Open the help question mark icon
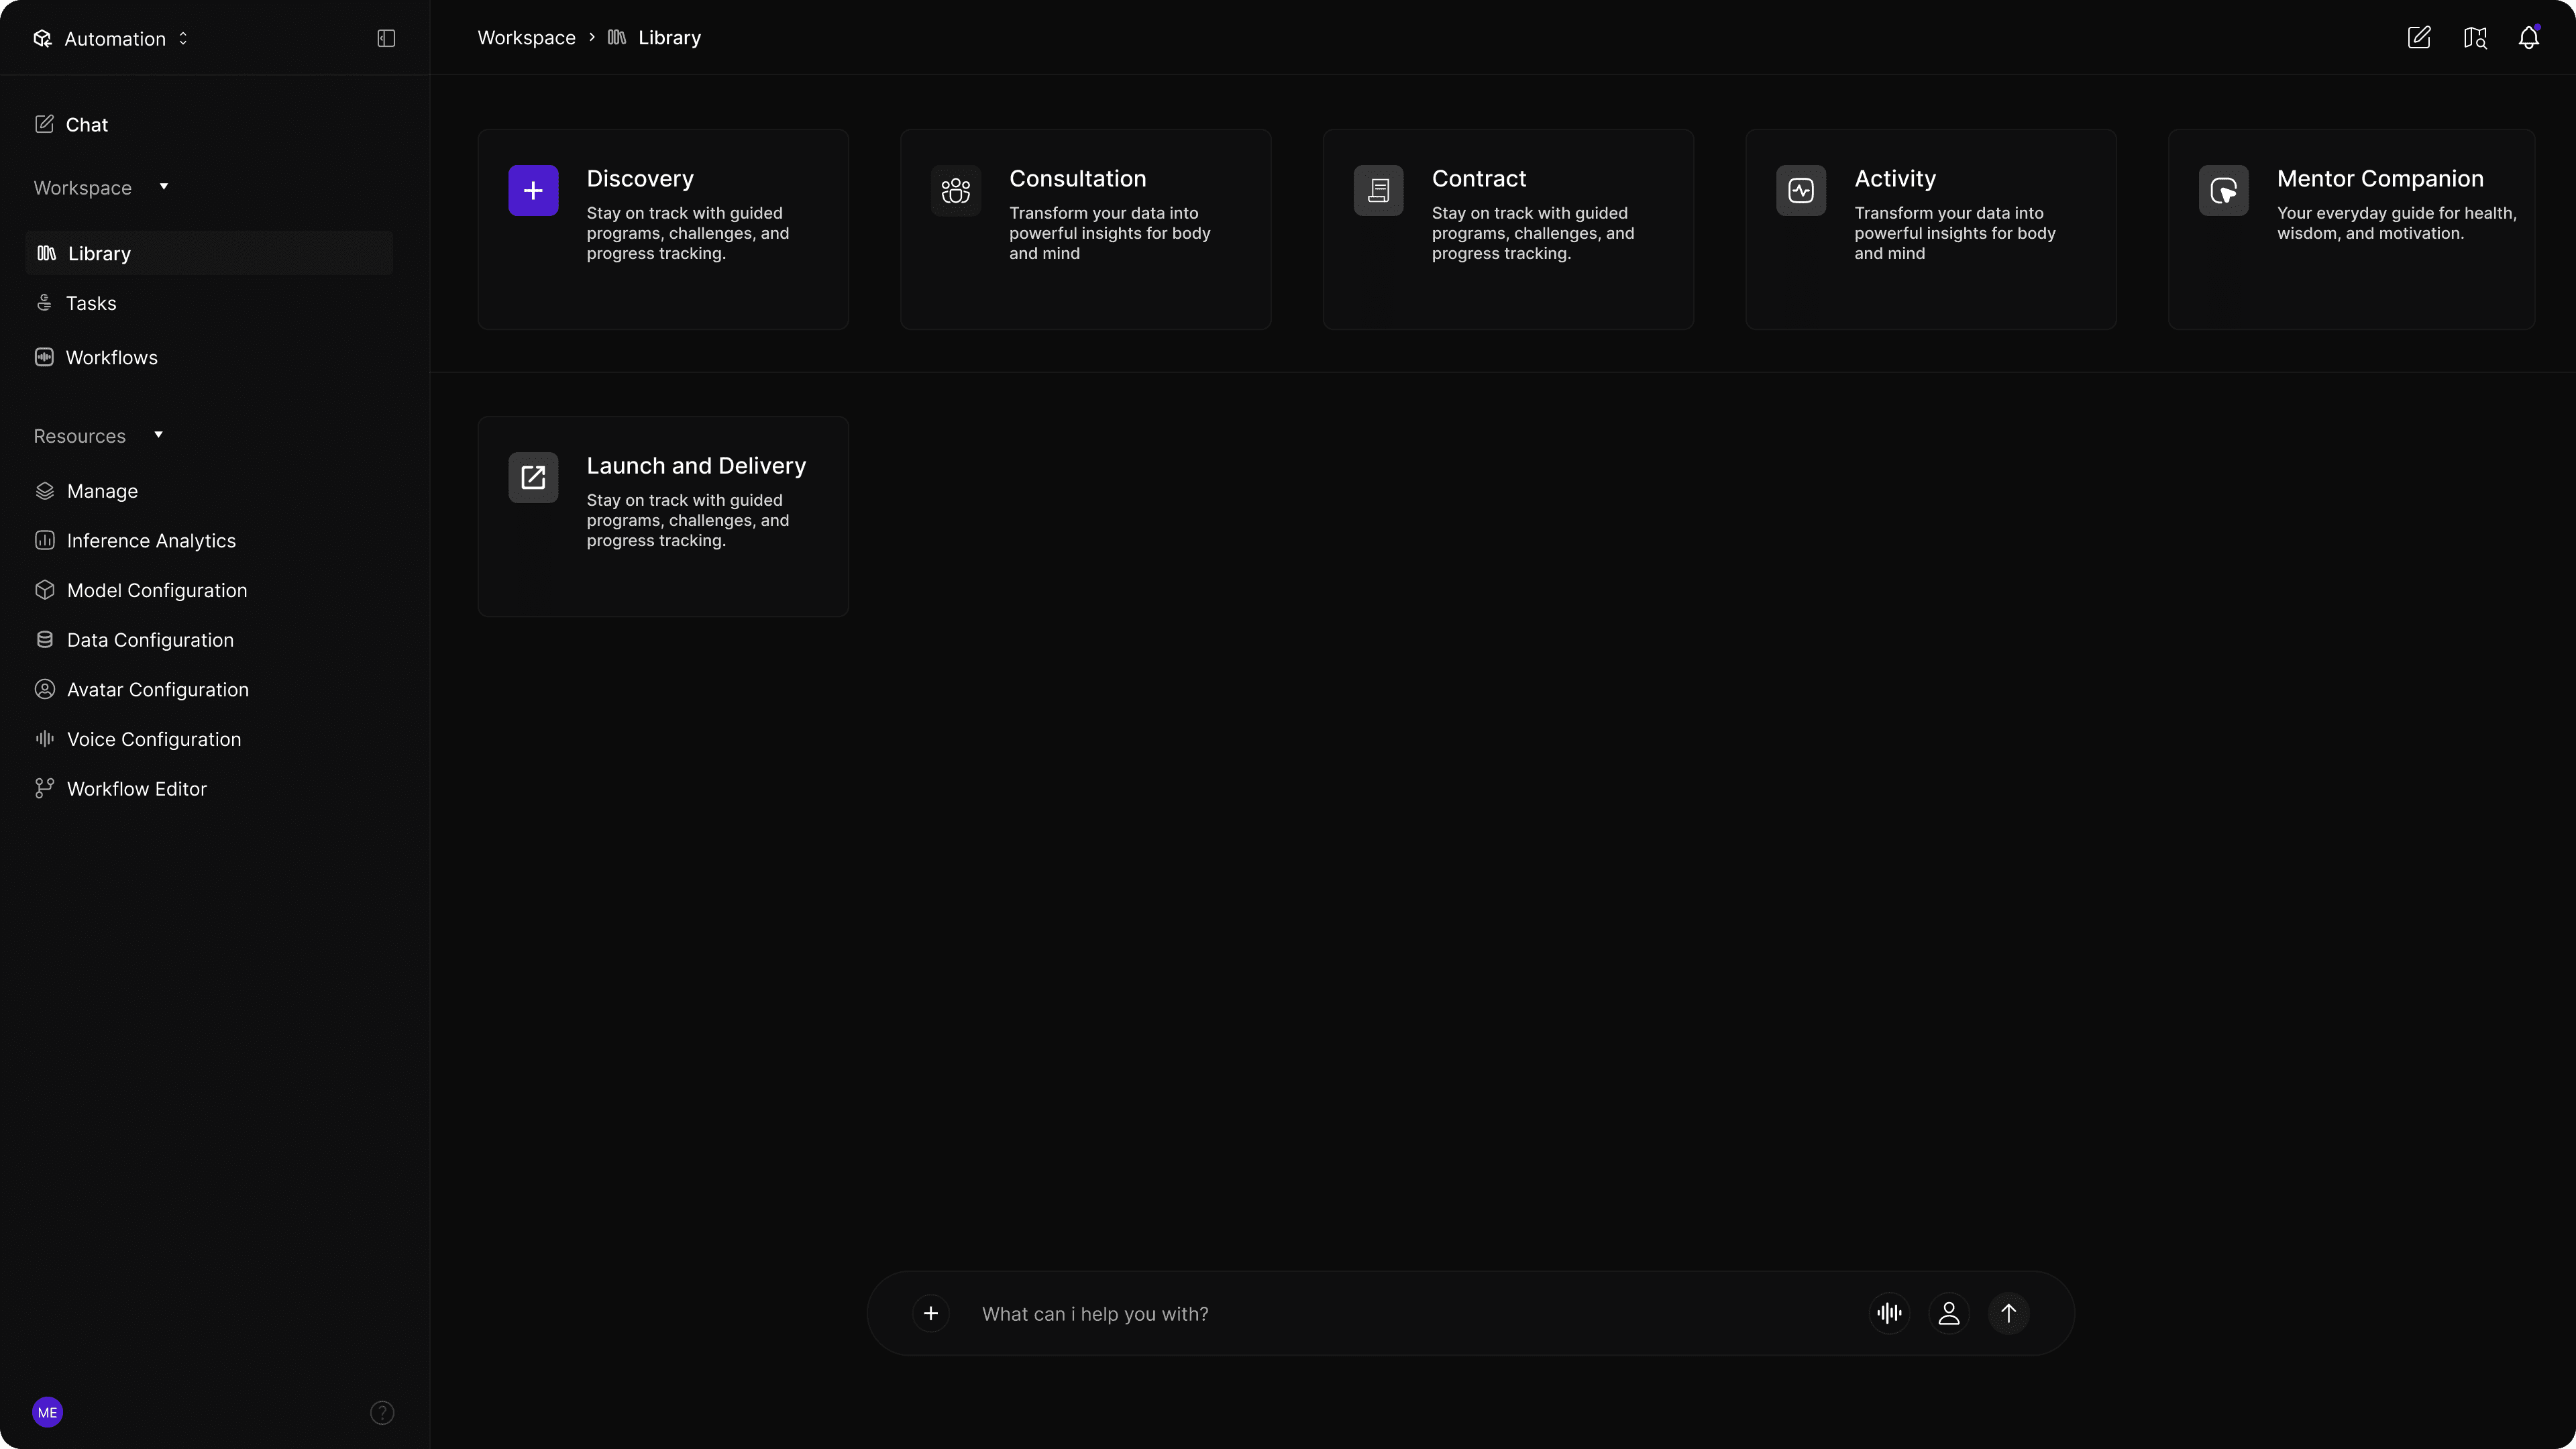Screen dimensions: 2576x1449 [382, 1412]
